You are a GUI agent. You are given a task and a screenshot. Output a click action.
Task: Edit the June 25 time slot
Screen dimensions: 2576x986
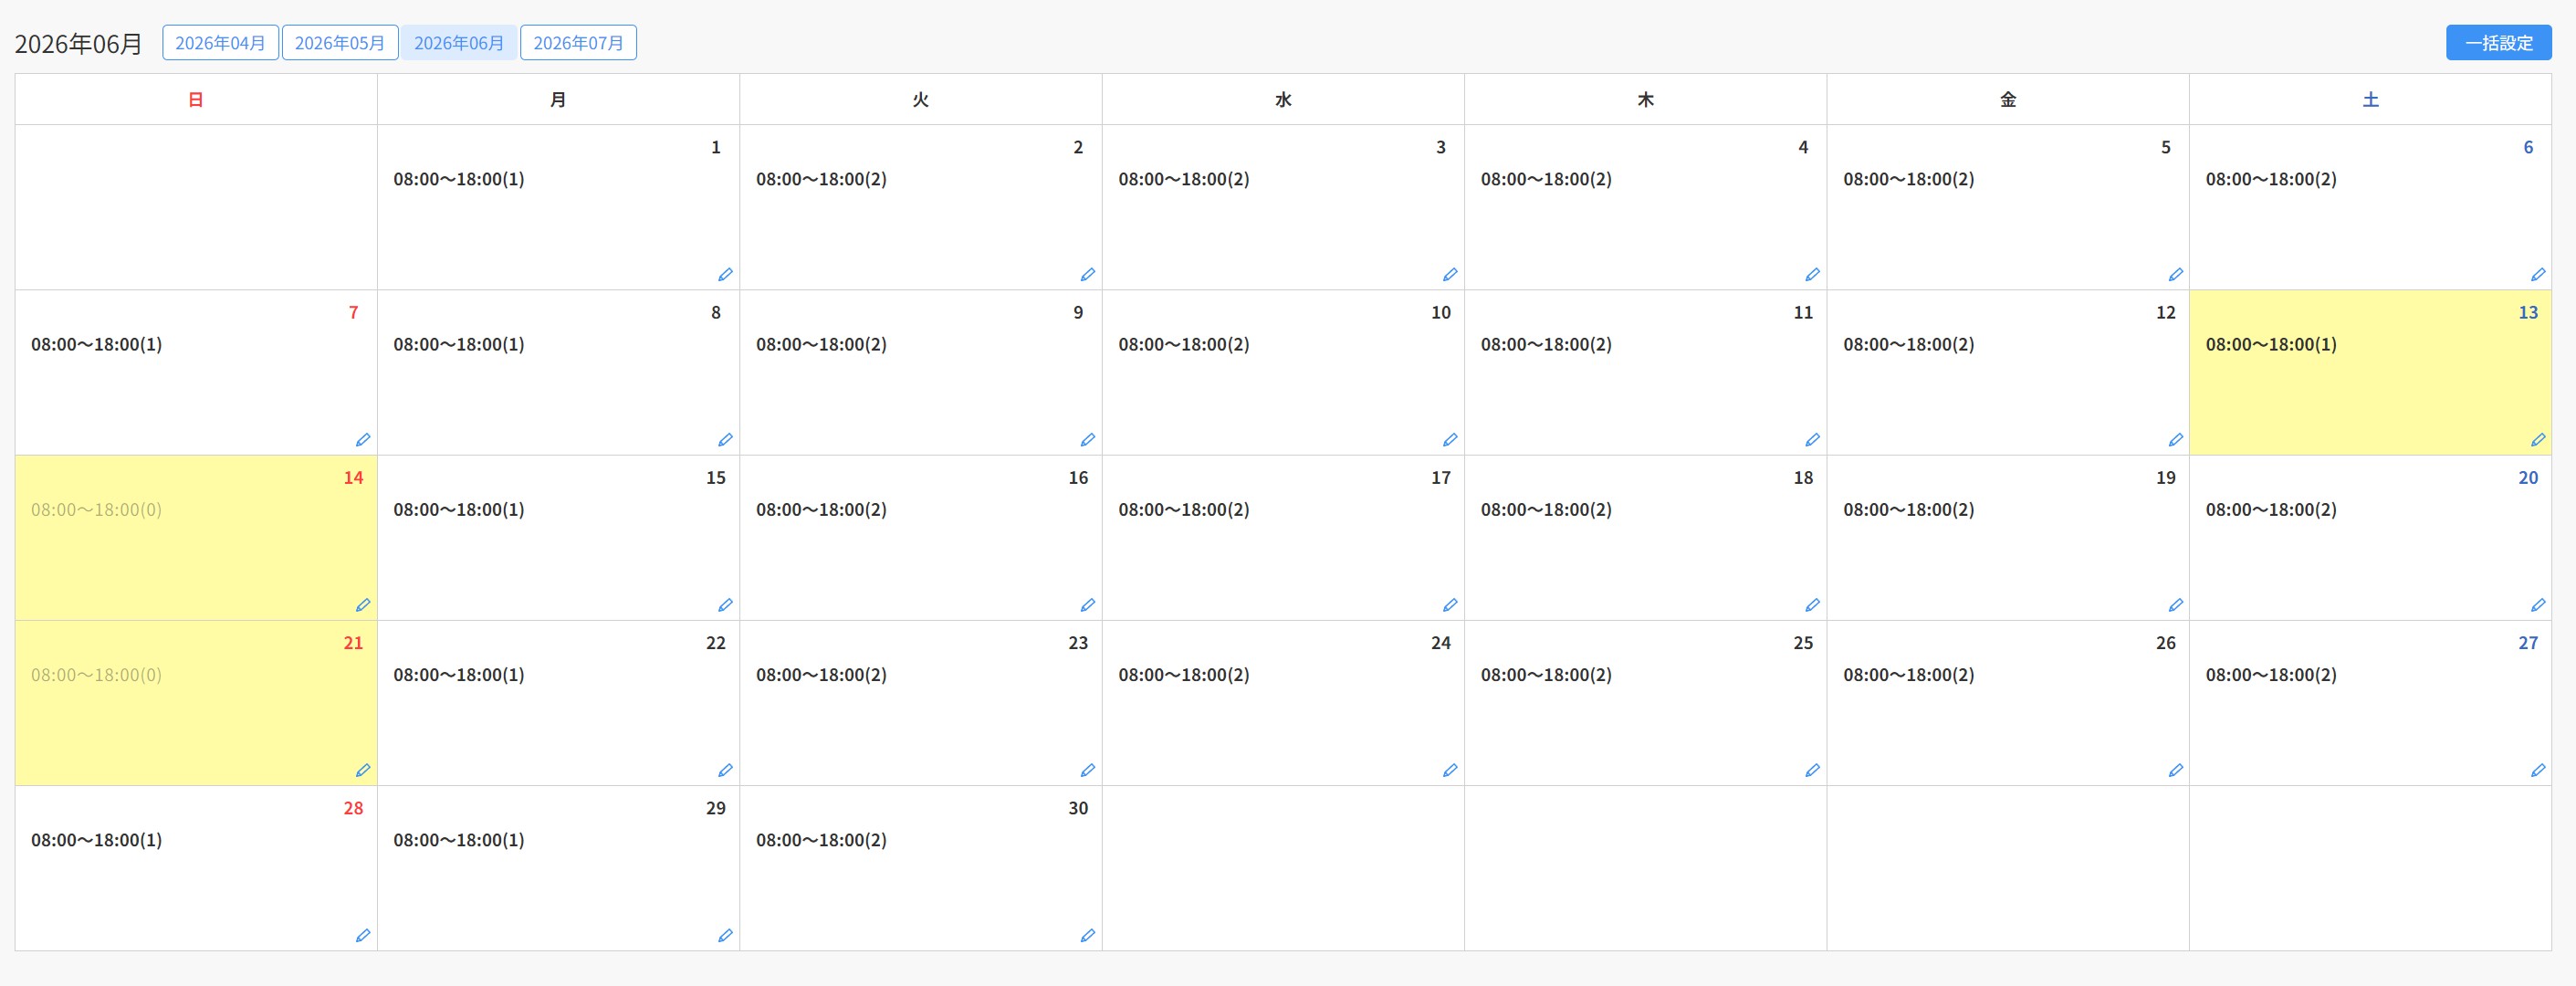1812,770
